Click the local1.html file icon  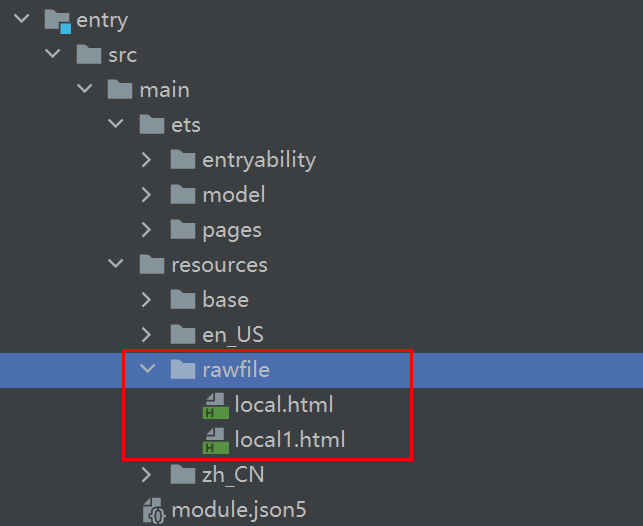215,440
